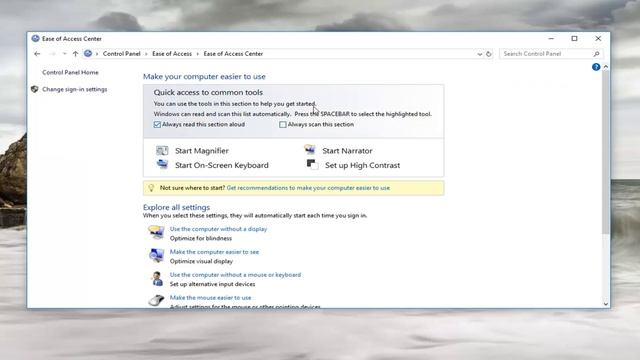The height and width of the screenshot is (360, 640).
Task: Minimize the Ease of Access Center window
Action: 551,38
